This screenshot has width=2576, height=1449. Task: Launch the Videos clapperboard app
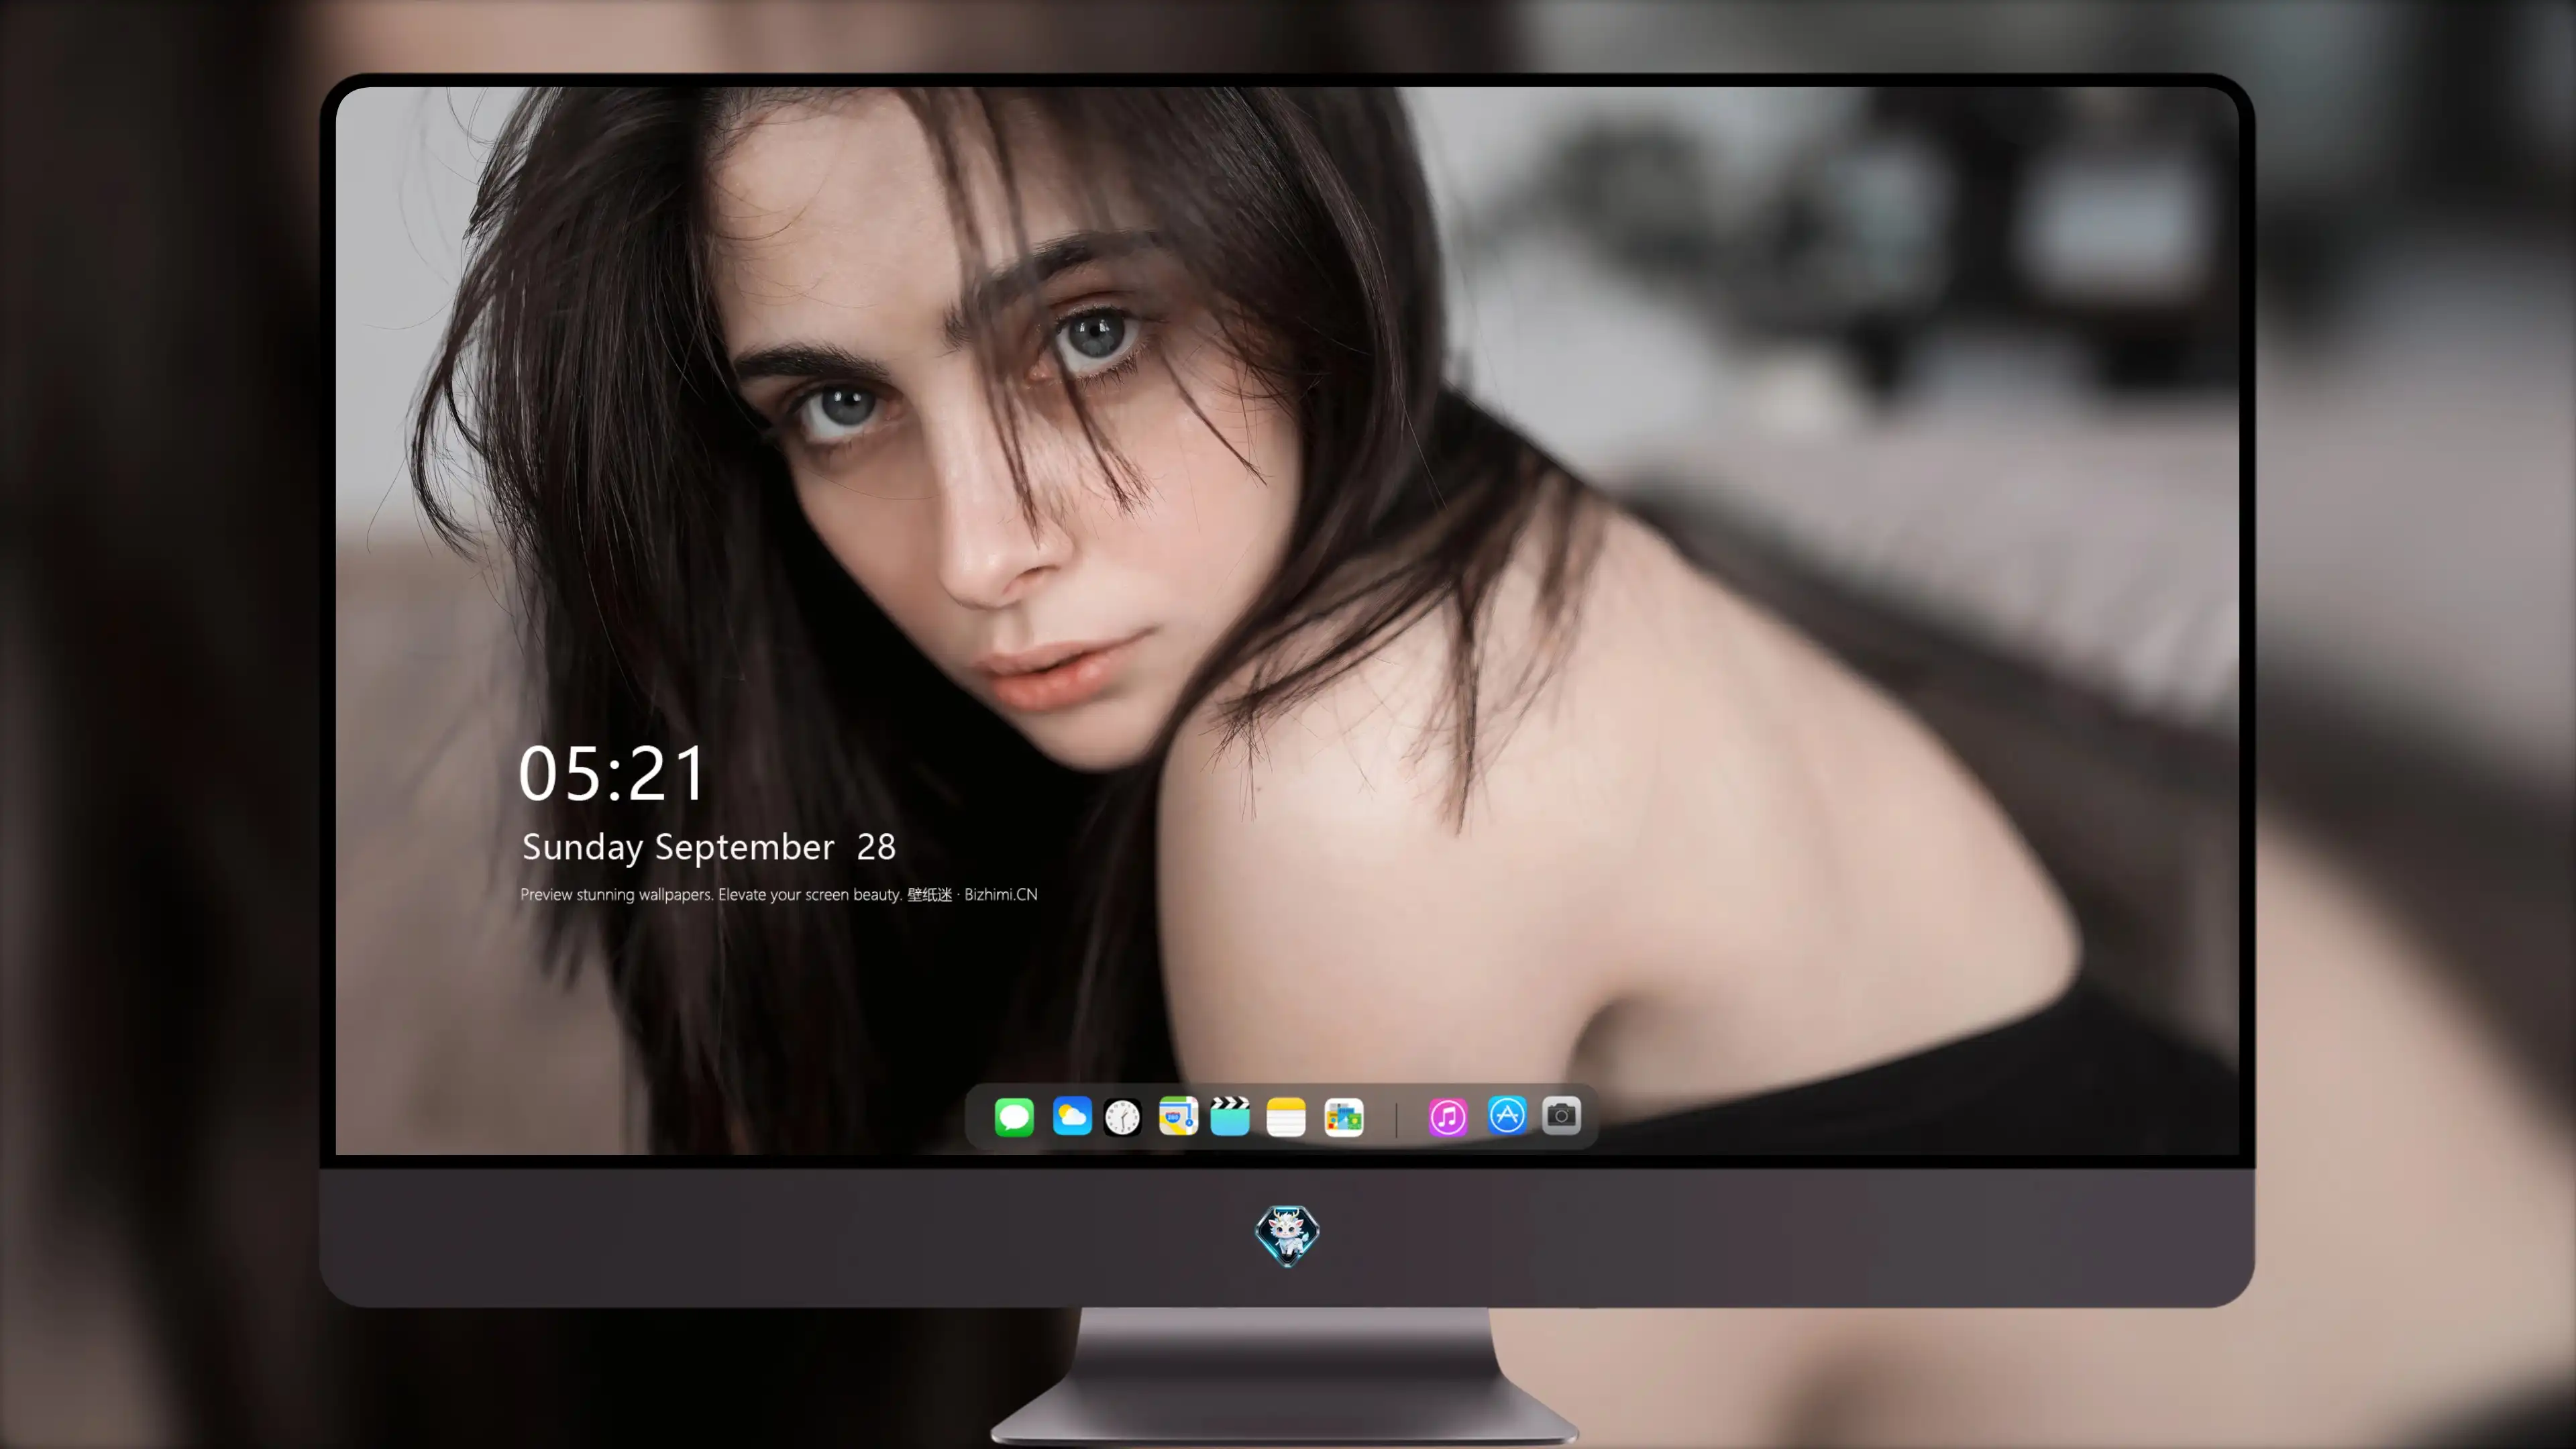click(x=1230, y=1116)
